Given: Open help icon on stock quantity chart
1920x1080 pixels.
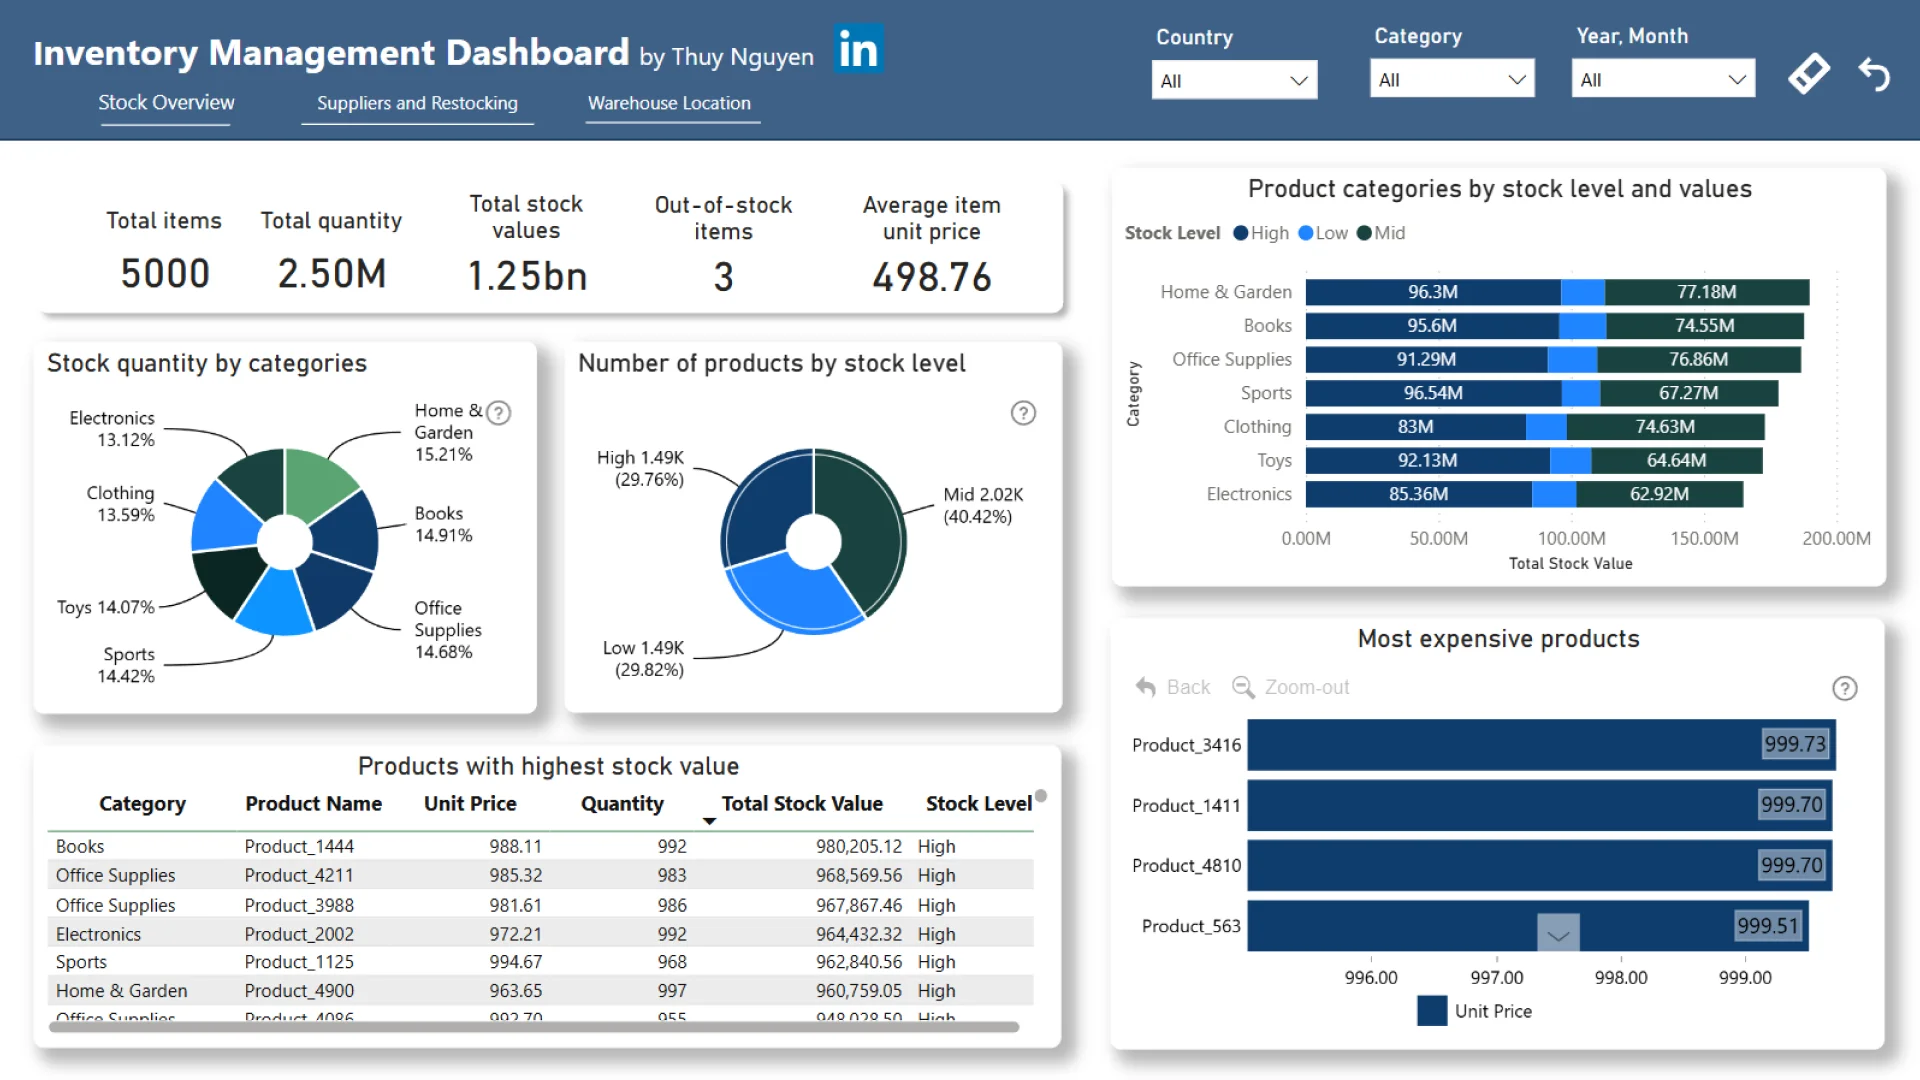Looking at the screenshot, I should pos(498,413).
